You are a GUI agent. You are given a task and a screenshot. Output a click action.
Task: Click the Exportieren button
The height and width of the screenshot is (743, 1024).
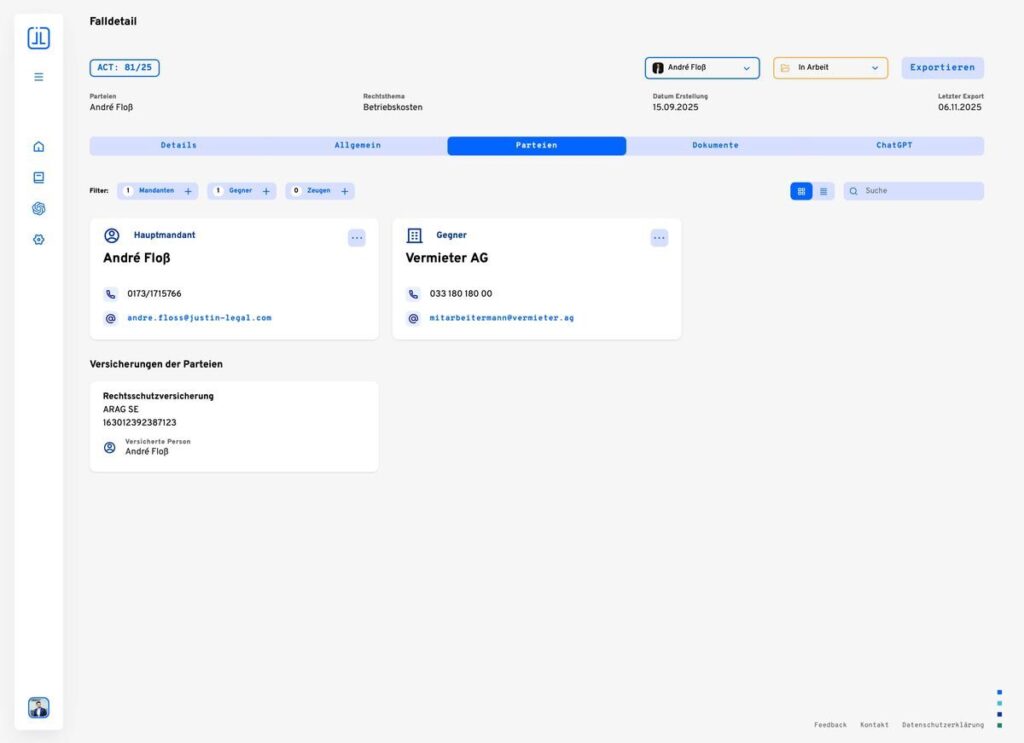tap(942, 68)
